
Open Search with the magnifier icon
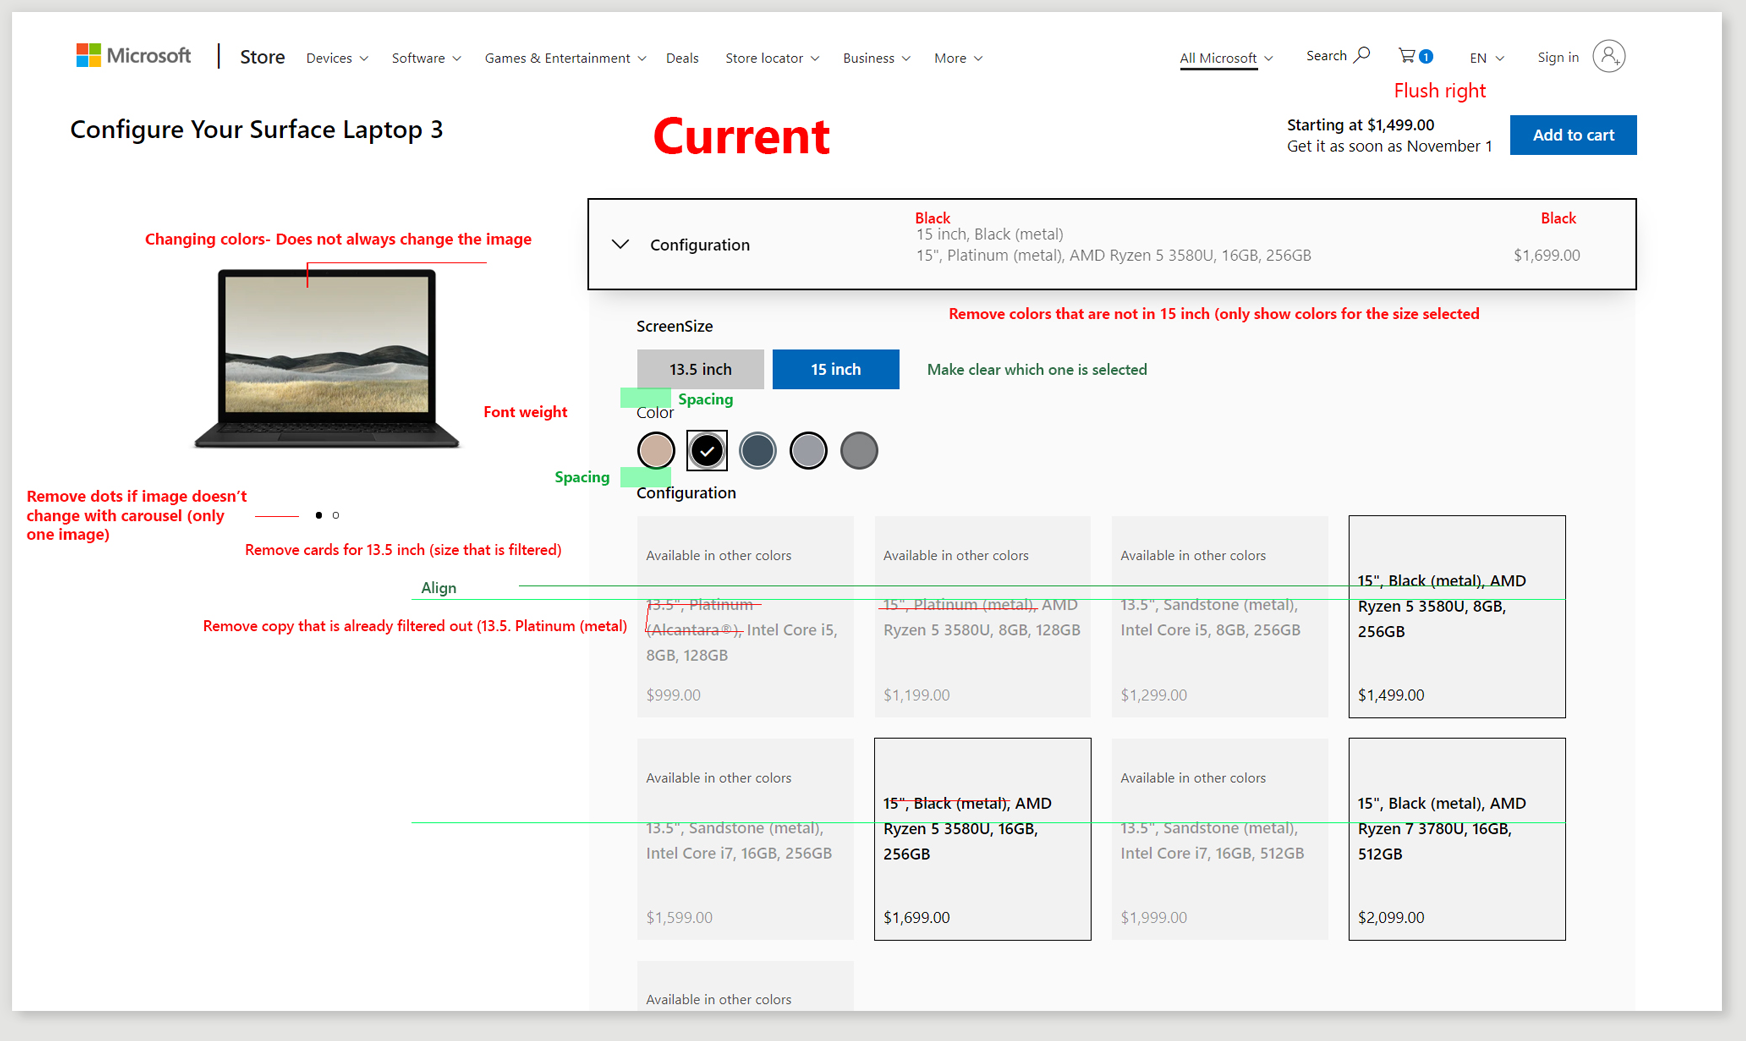(1338, 56)
